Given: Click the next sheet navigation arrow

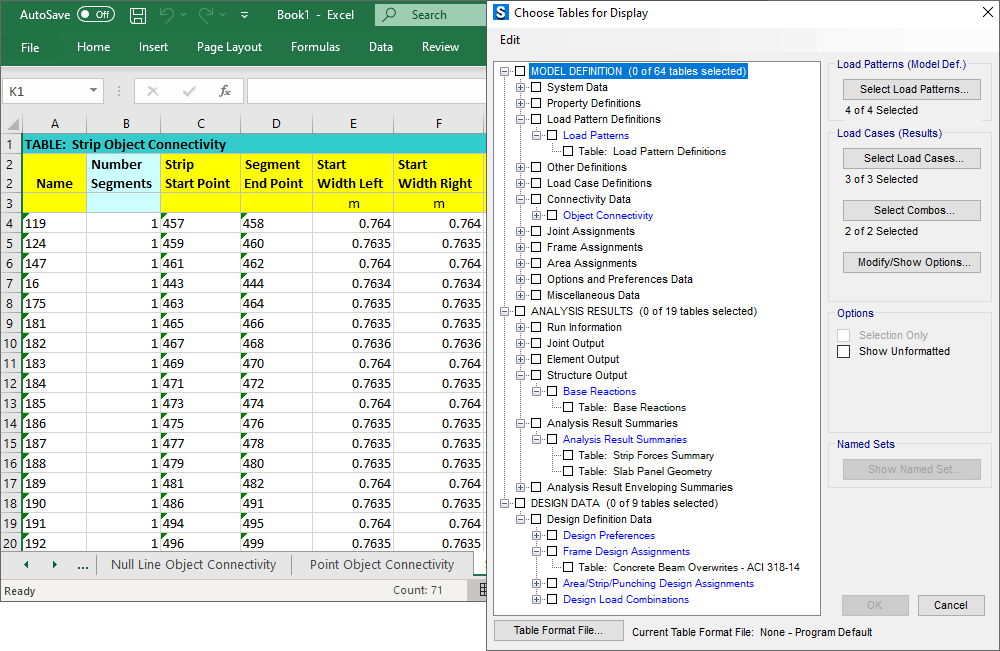Looking at the screenshot, I should click(54, 565).
